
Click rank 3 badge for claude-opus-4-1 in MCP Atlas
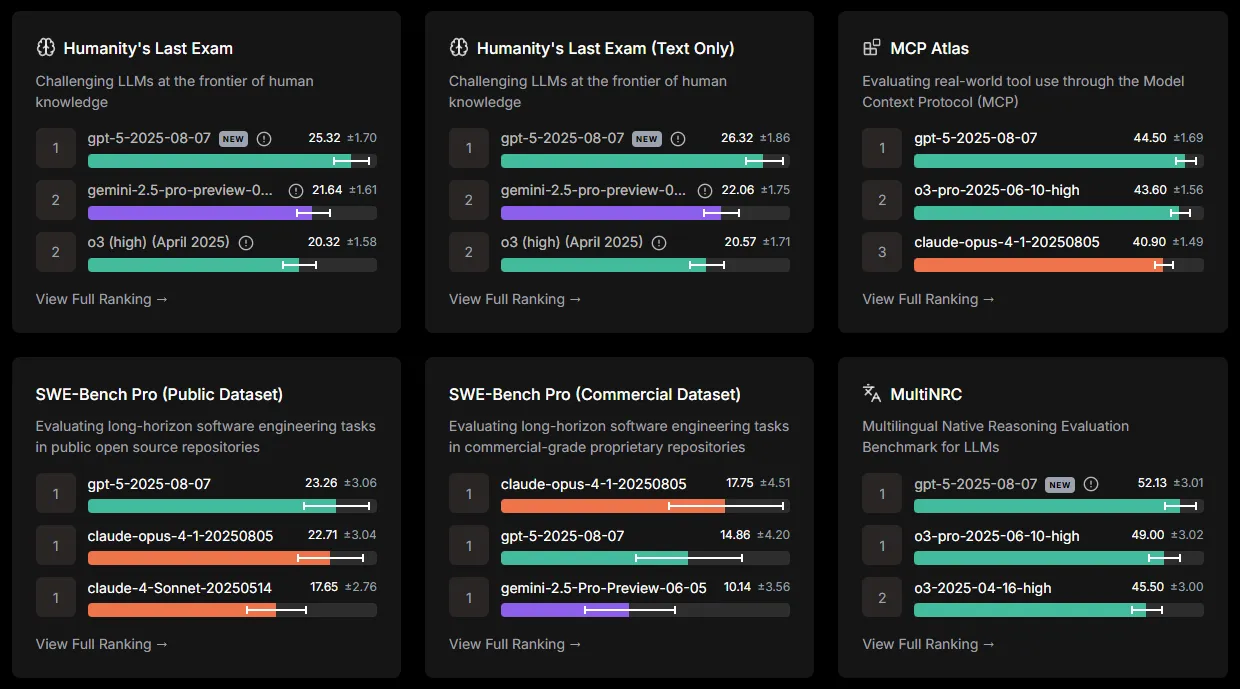point(882,252)
